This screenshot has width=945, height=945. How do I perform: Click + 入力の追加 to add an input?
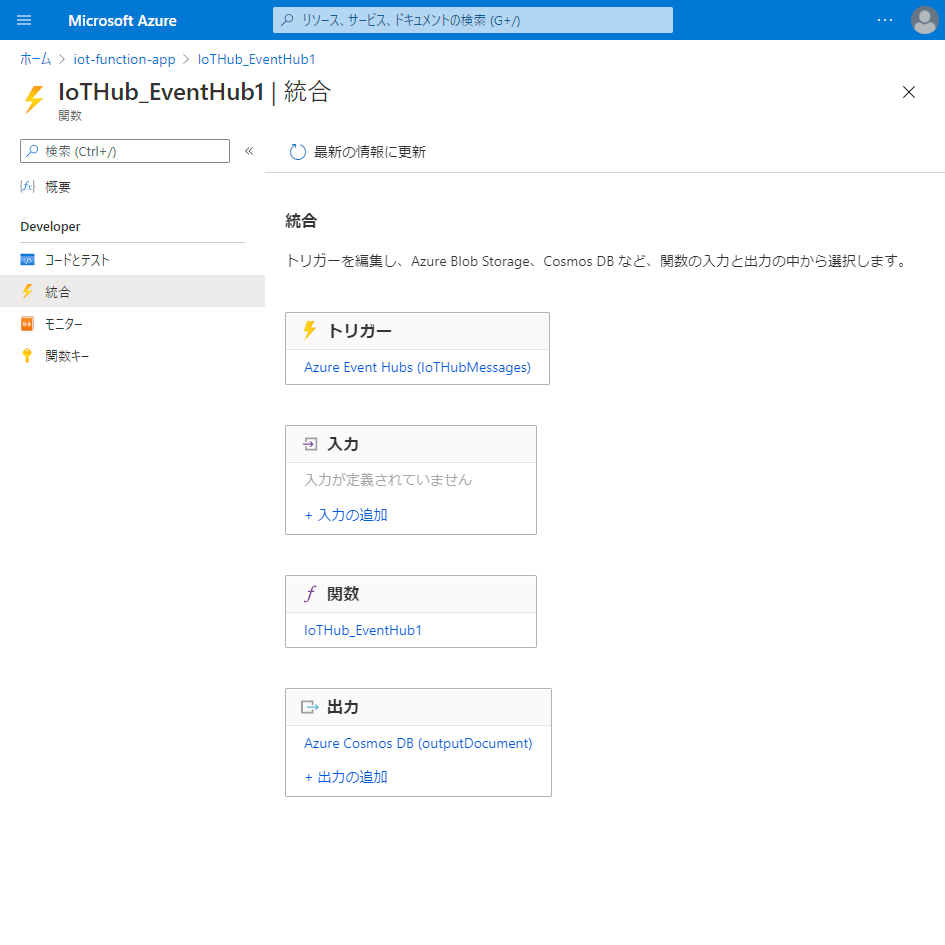[x=346, y=515]
